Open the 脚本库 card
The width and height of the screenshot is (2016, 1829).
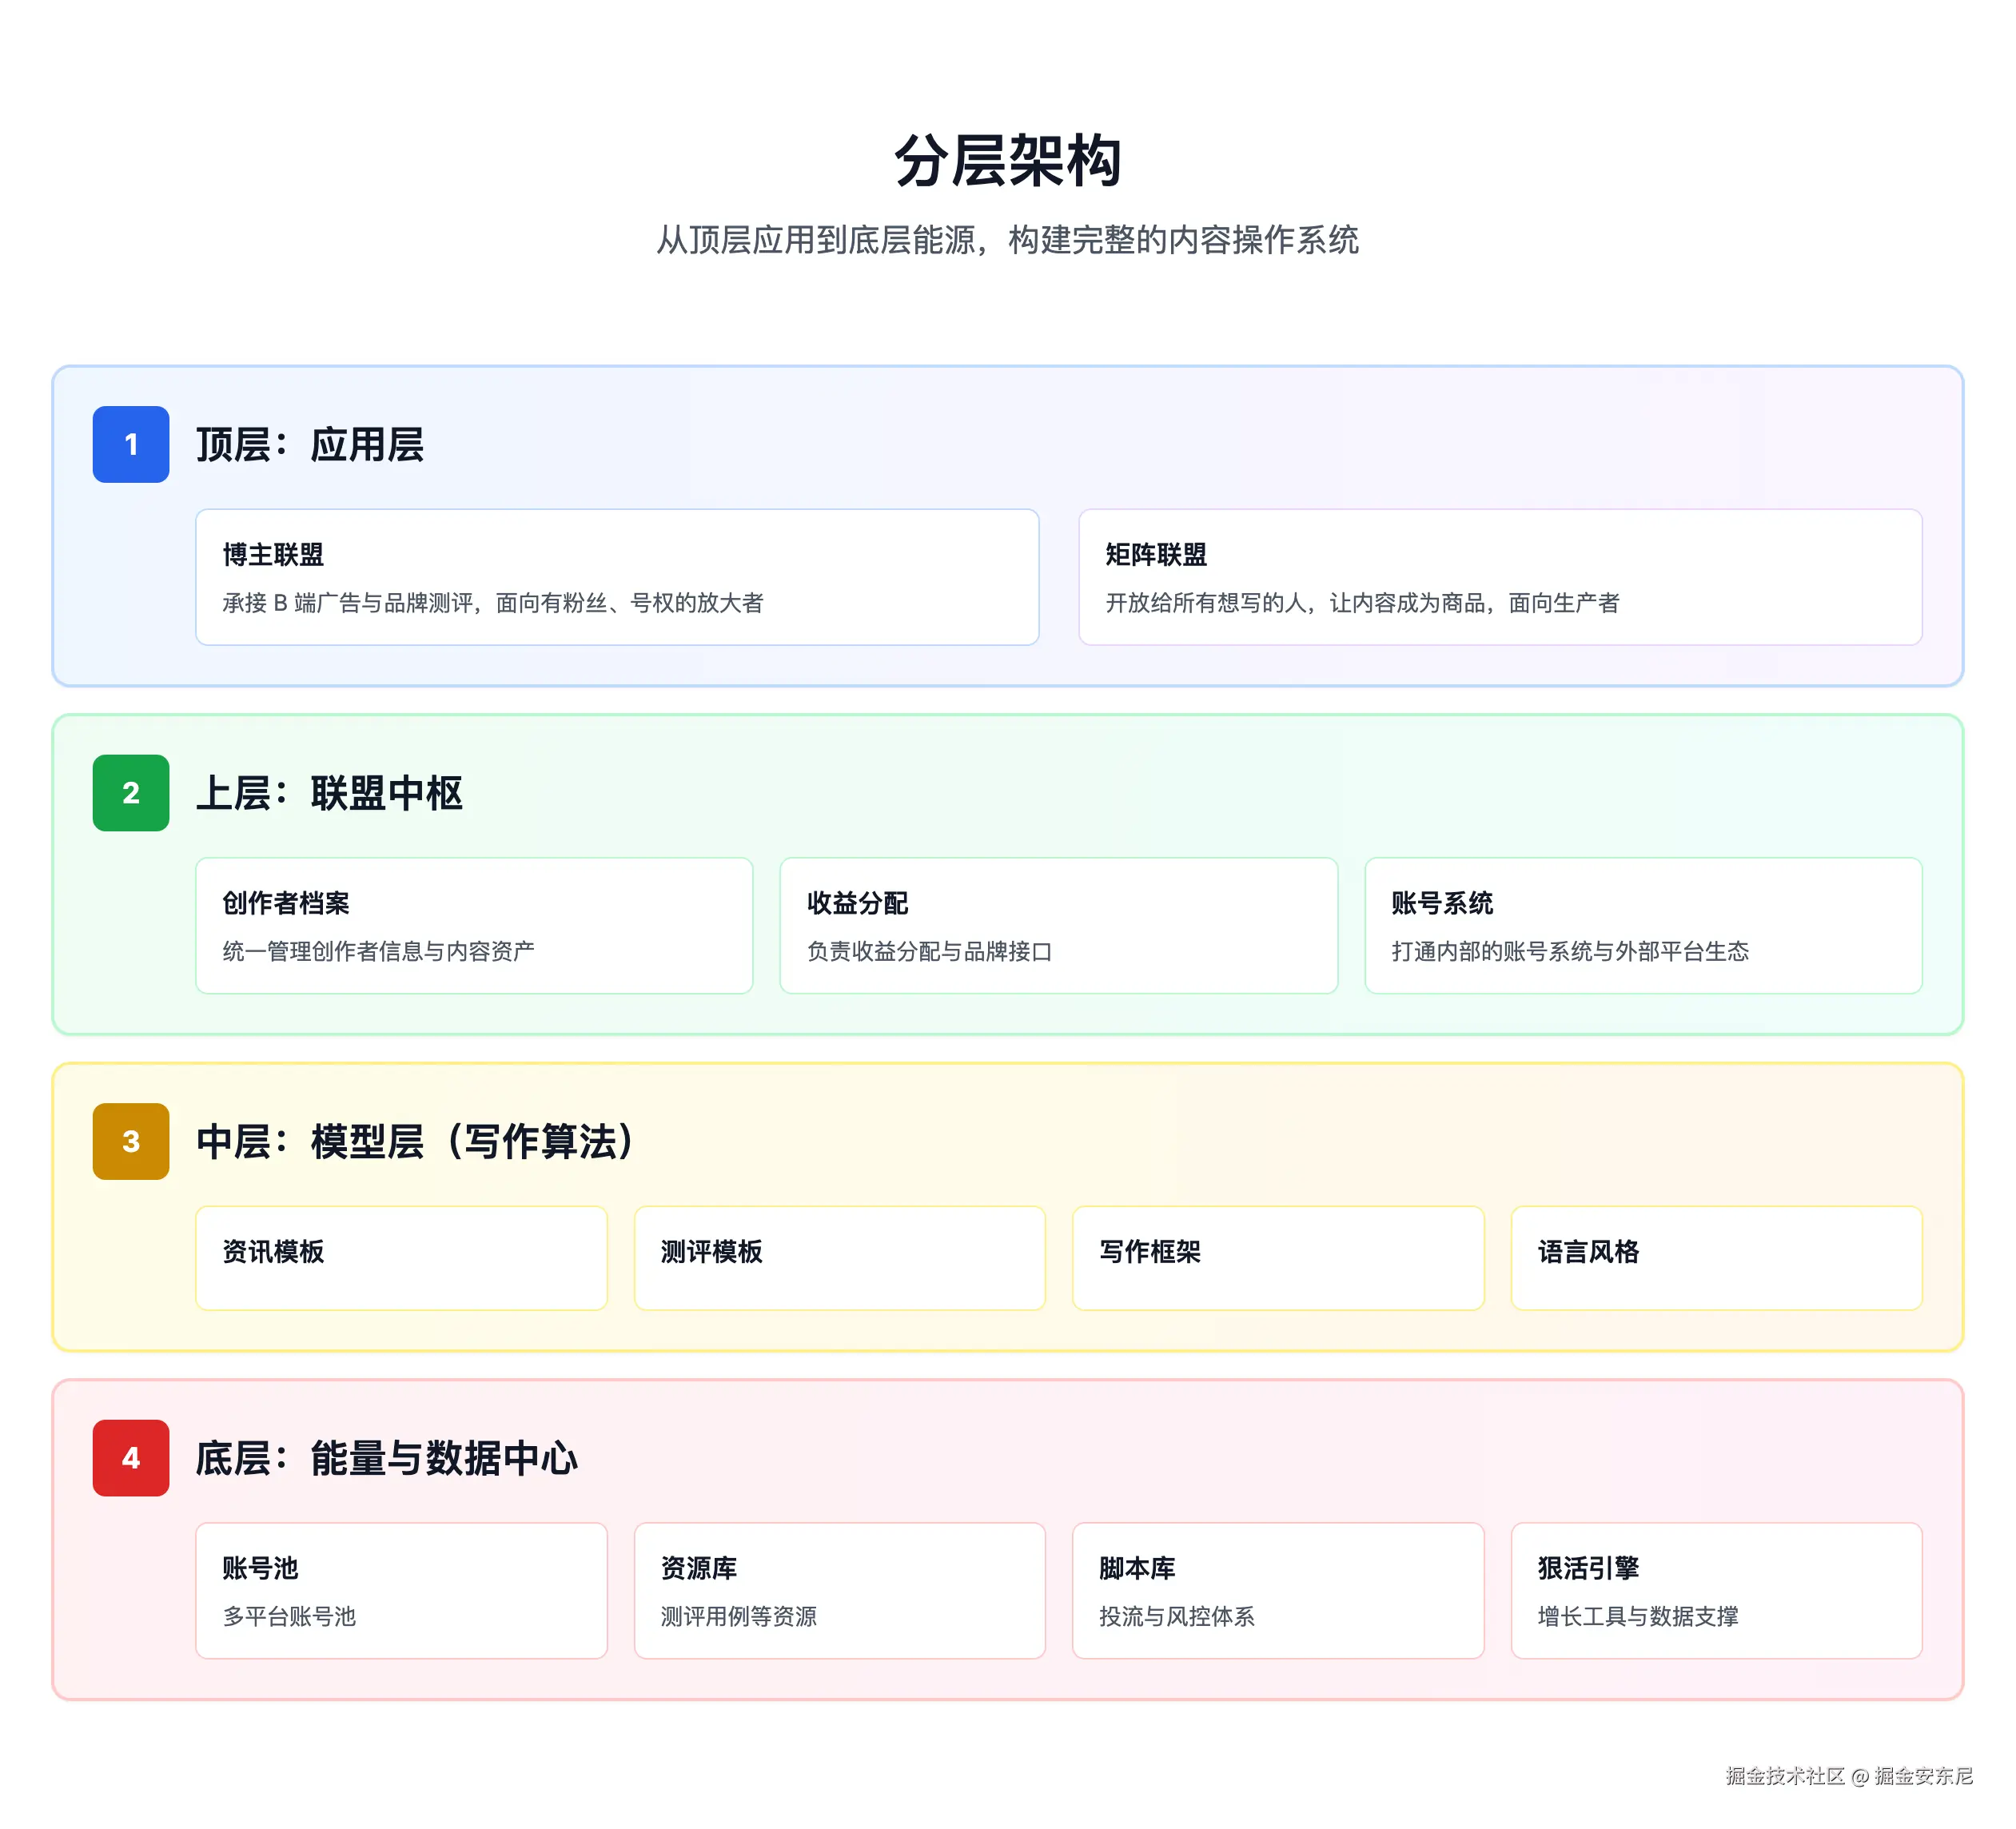(x=1277, y=1590)
